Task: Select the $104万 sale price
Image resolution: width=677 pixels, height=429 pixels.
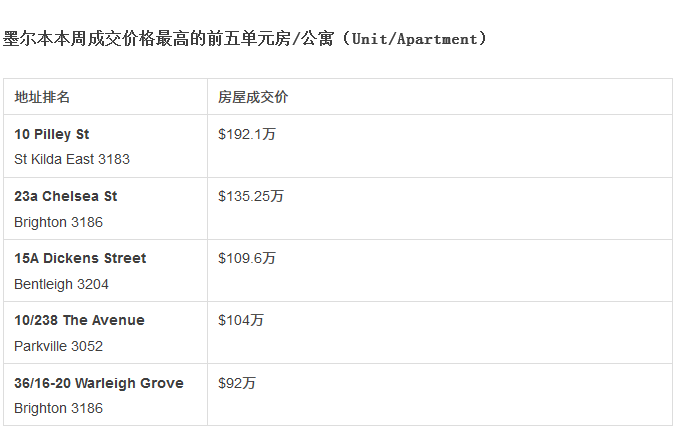Action: (241, 320)
